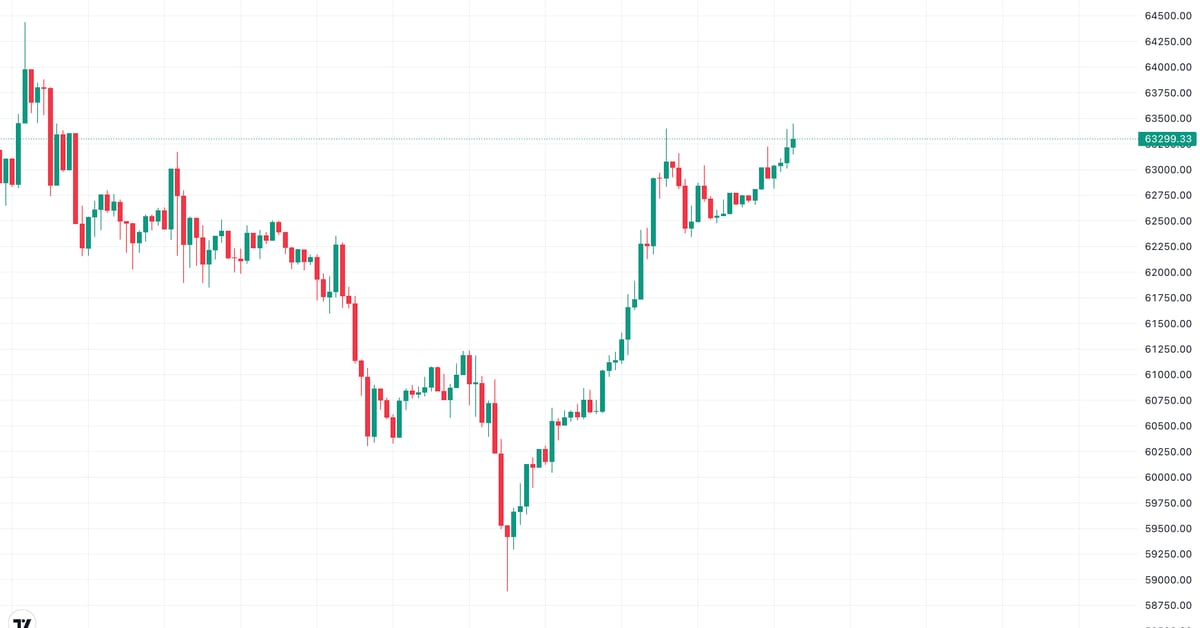Click the 60000.00 price axis label
Viewport: 1200px width, 628px height.
(x=1169, y=477)
